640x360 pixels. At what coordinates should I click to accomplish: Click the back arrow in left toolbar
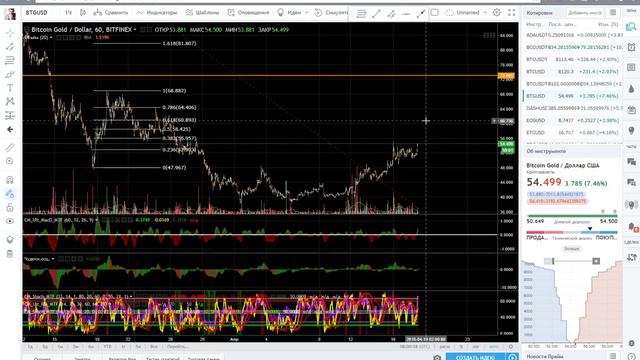coord(10,129)
